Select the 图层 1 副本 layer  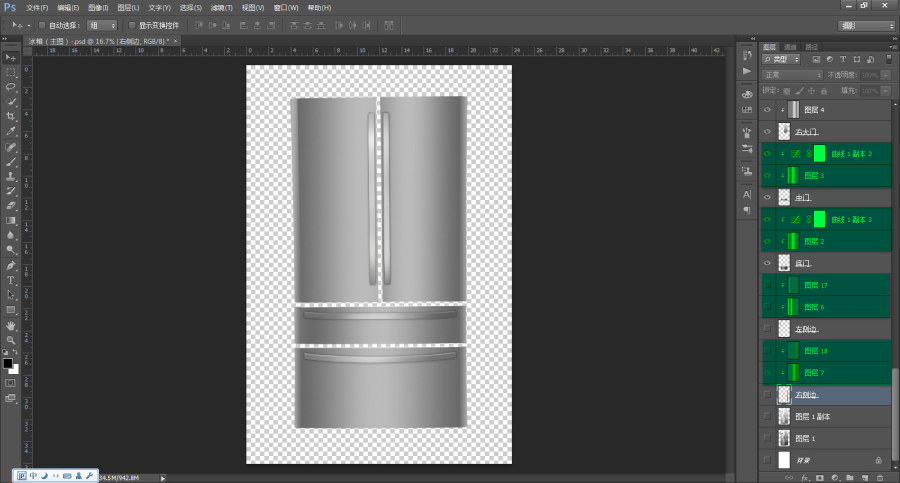(825, 416)
